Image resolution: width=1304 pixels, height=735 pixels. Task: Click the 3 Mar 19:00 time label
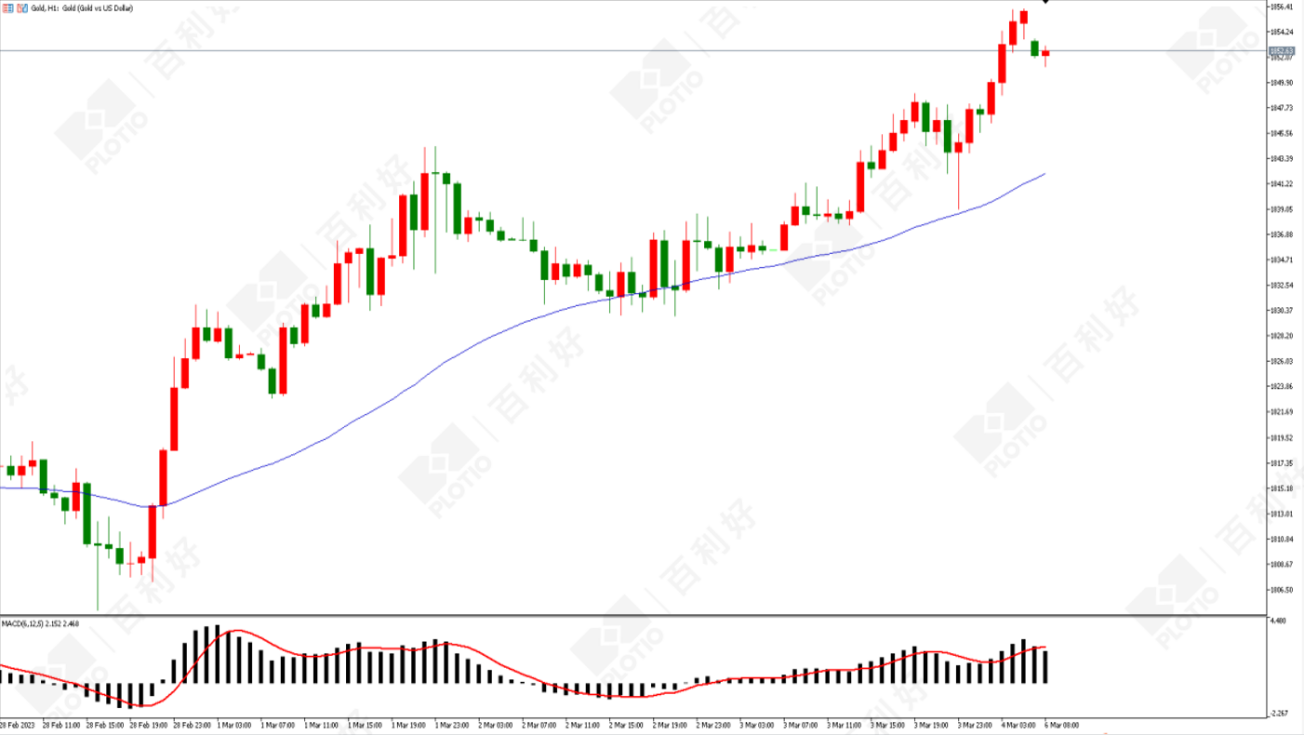click(x=931, y=724)
